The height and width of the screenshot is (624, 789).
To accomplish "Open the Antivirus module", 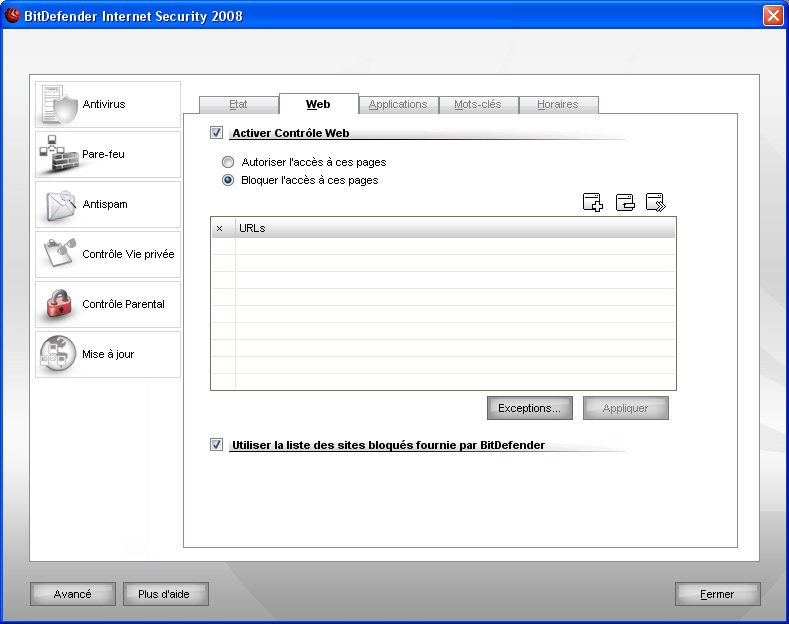I will [108, 104].
